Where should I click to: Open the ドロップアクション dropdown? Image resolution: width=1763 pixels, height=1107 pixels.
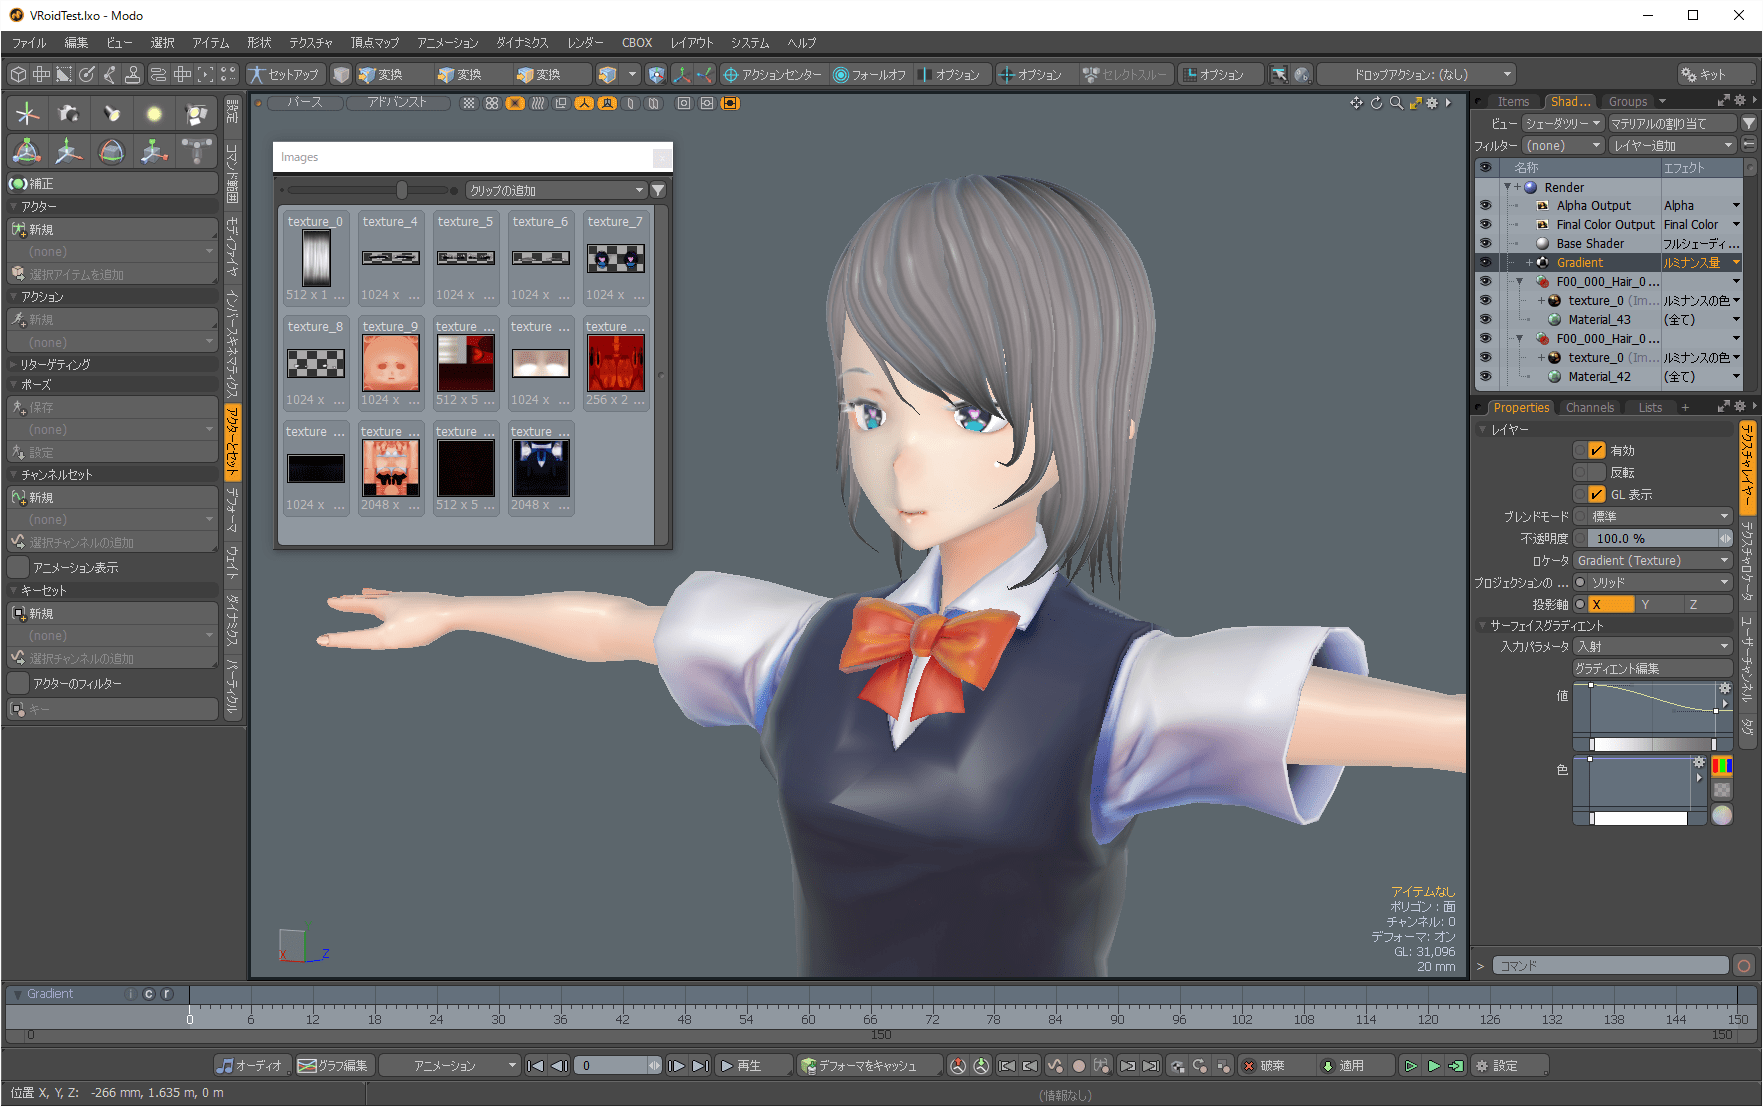click(1417, 74)
